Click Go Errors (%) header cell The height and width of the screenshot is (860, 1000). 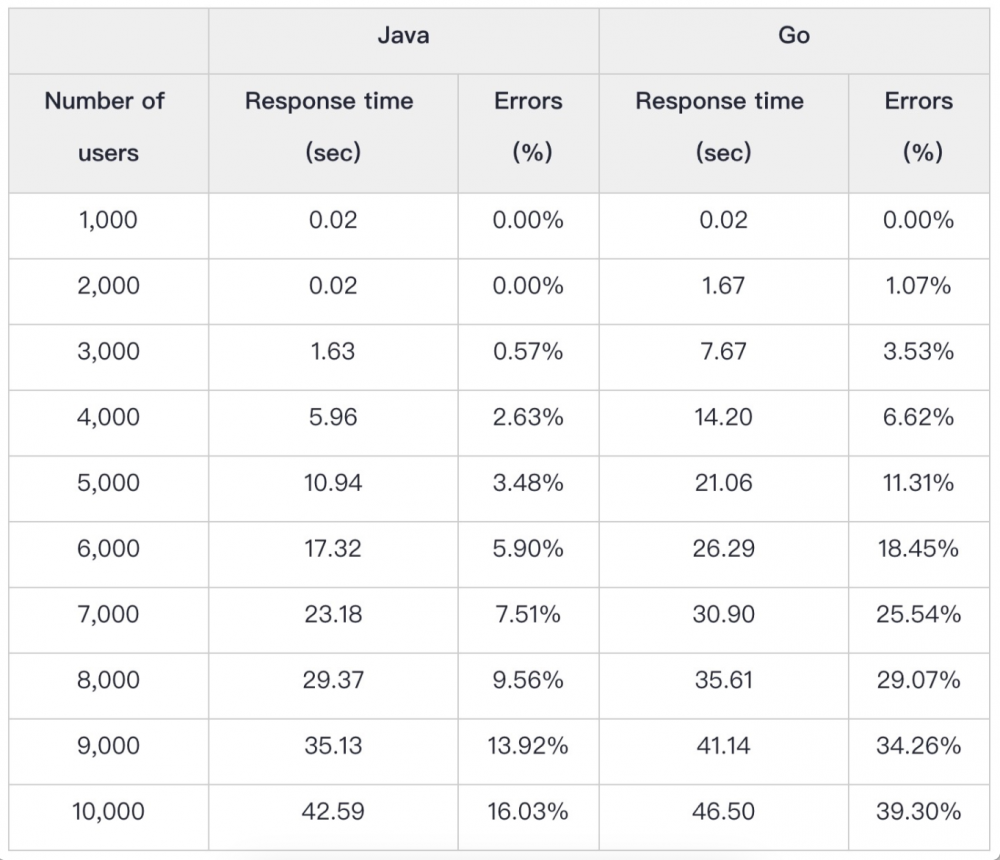coord(918,127)
